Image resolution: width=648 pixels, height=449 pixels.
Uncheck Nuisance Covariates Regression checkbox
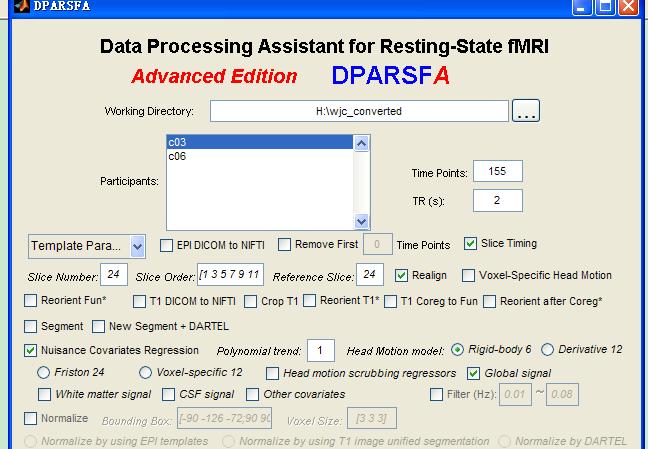tap(31, 351)
